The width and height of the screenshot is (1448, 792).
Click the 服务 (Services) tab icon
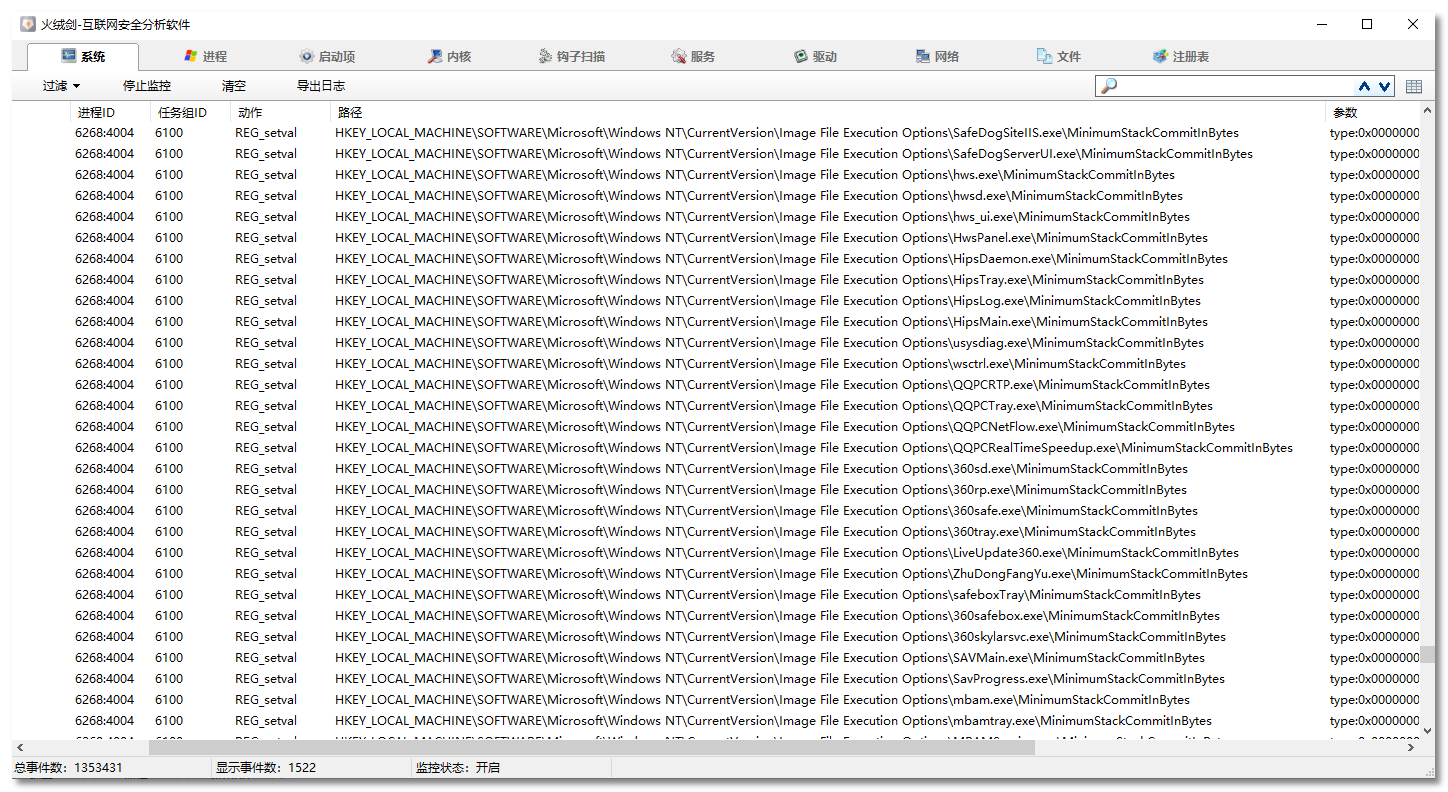click(x=679, y=57)
